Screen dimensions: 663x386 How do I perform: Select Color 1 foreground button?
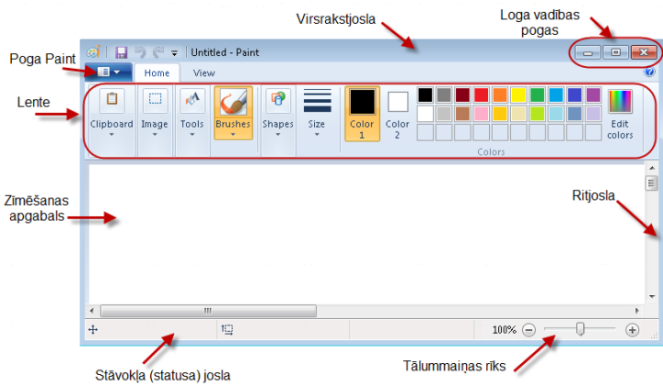click(x=362, y=114)
